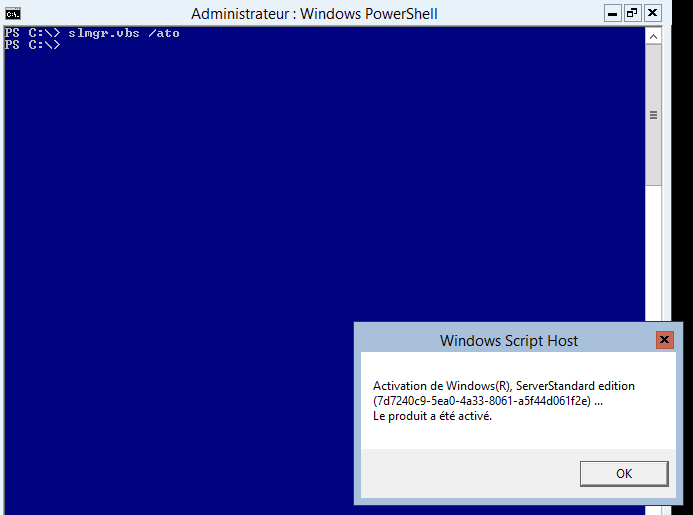The height and width of the screenshot is (515, 693).
Task: Click the activation ID '7d7240c9-5ea0-4a33-8061-a5f44d061f2e' text
Action: pos(482,401)
